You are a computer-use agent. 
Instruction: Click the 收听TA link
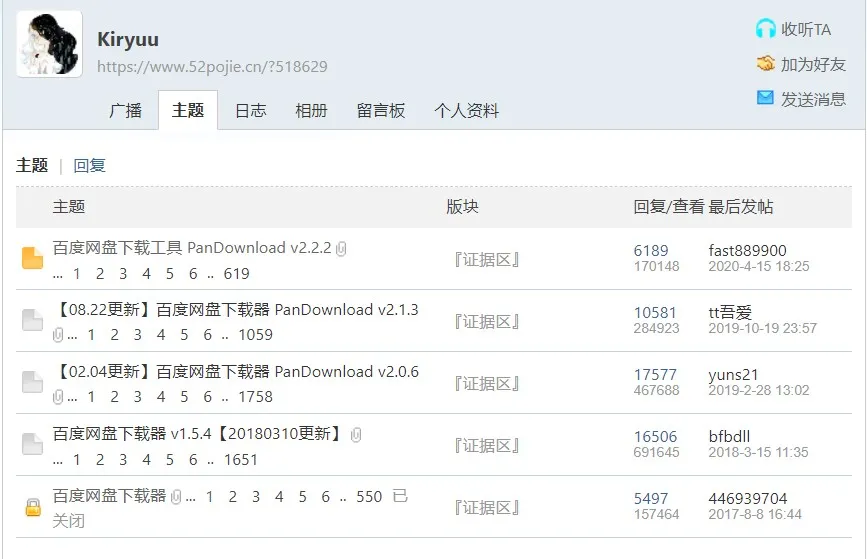pyautogui.click(x=806, y=29)
